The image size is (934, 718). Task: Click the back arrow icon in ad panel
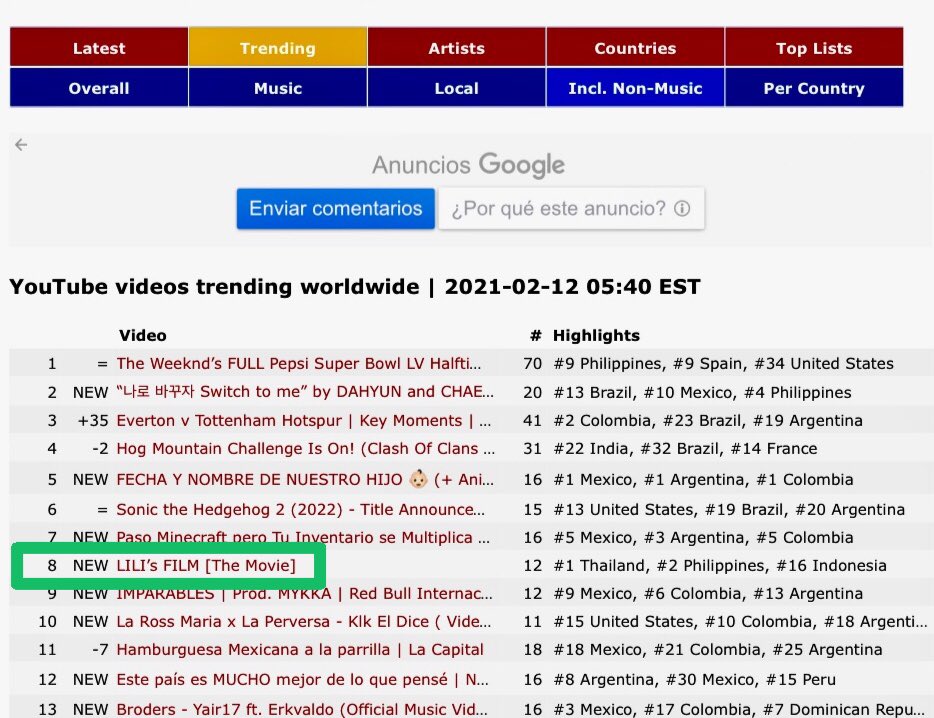coord(21,145)
